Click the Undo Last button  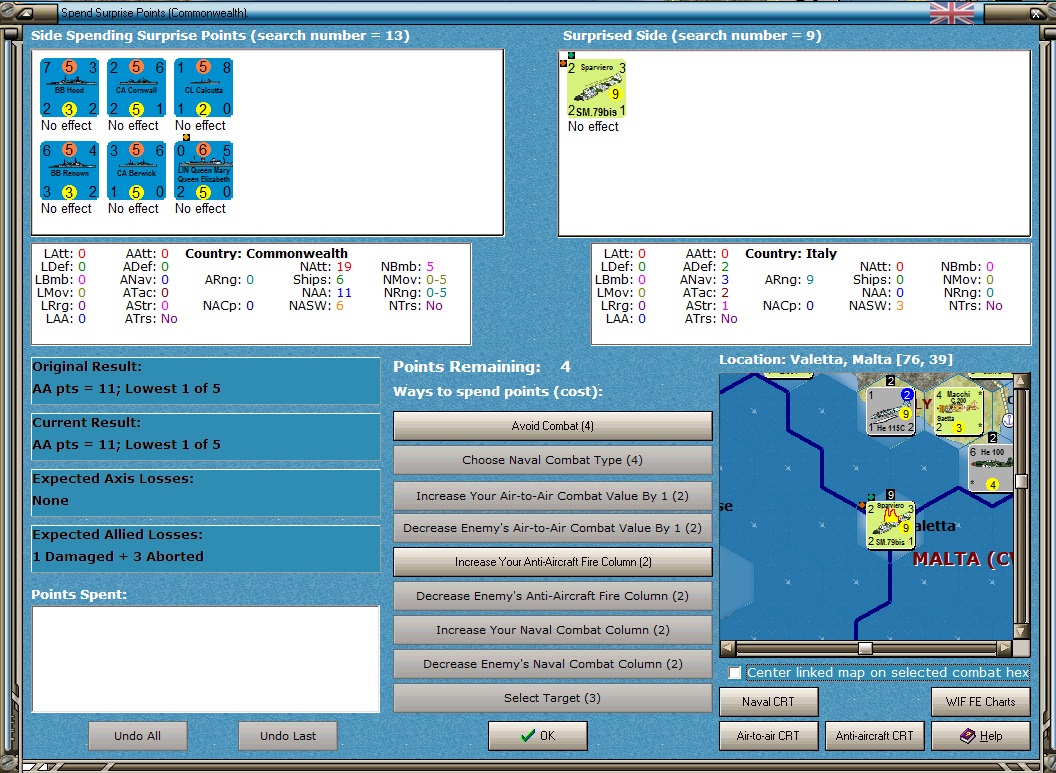point(287,736)
